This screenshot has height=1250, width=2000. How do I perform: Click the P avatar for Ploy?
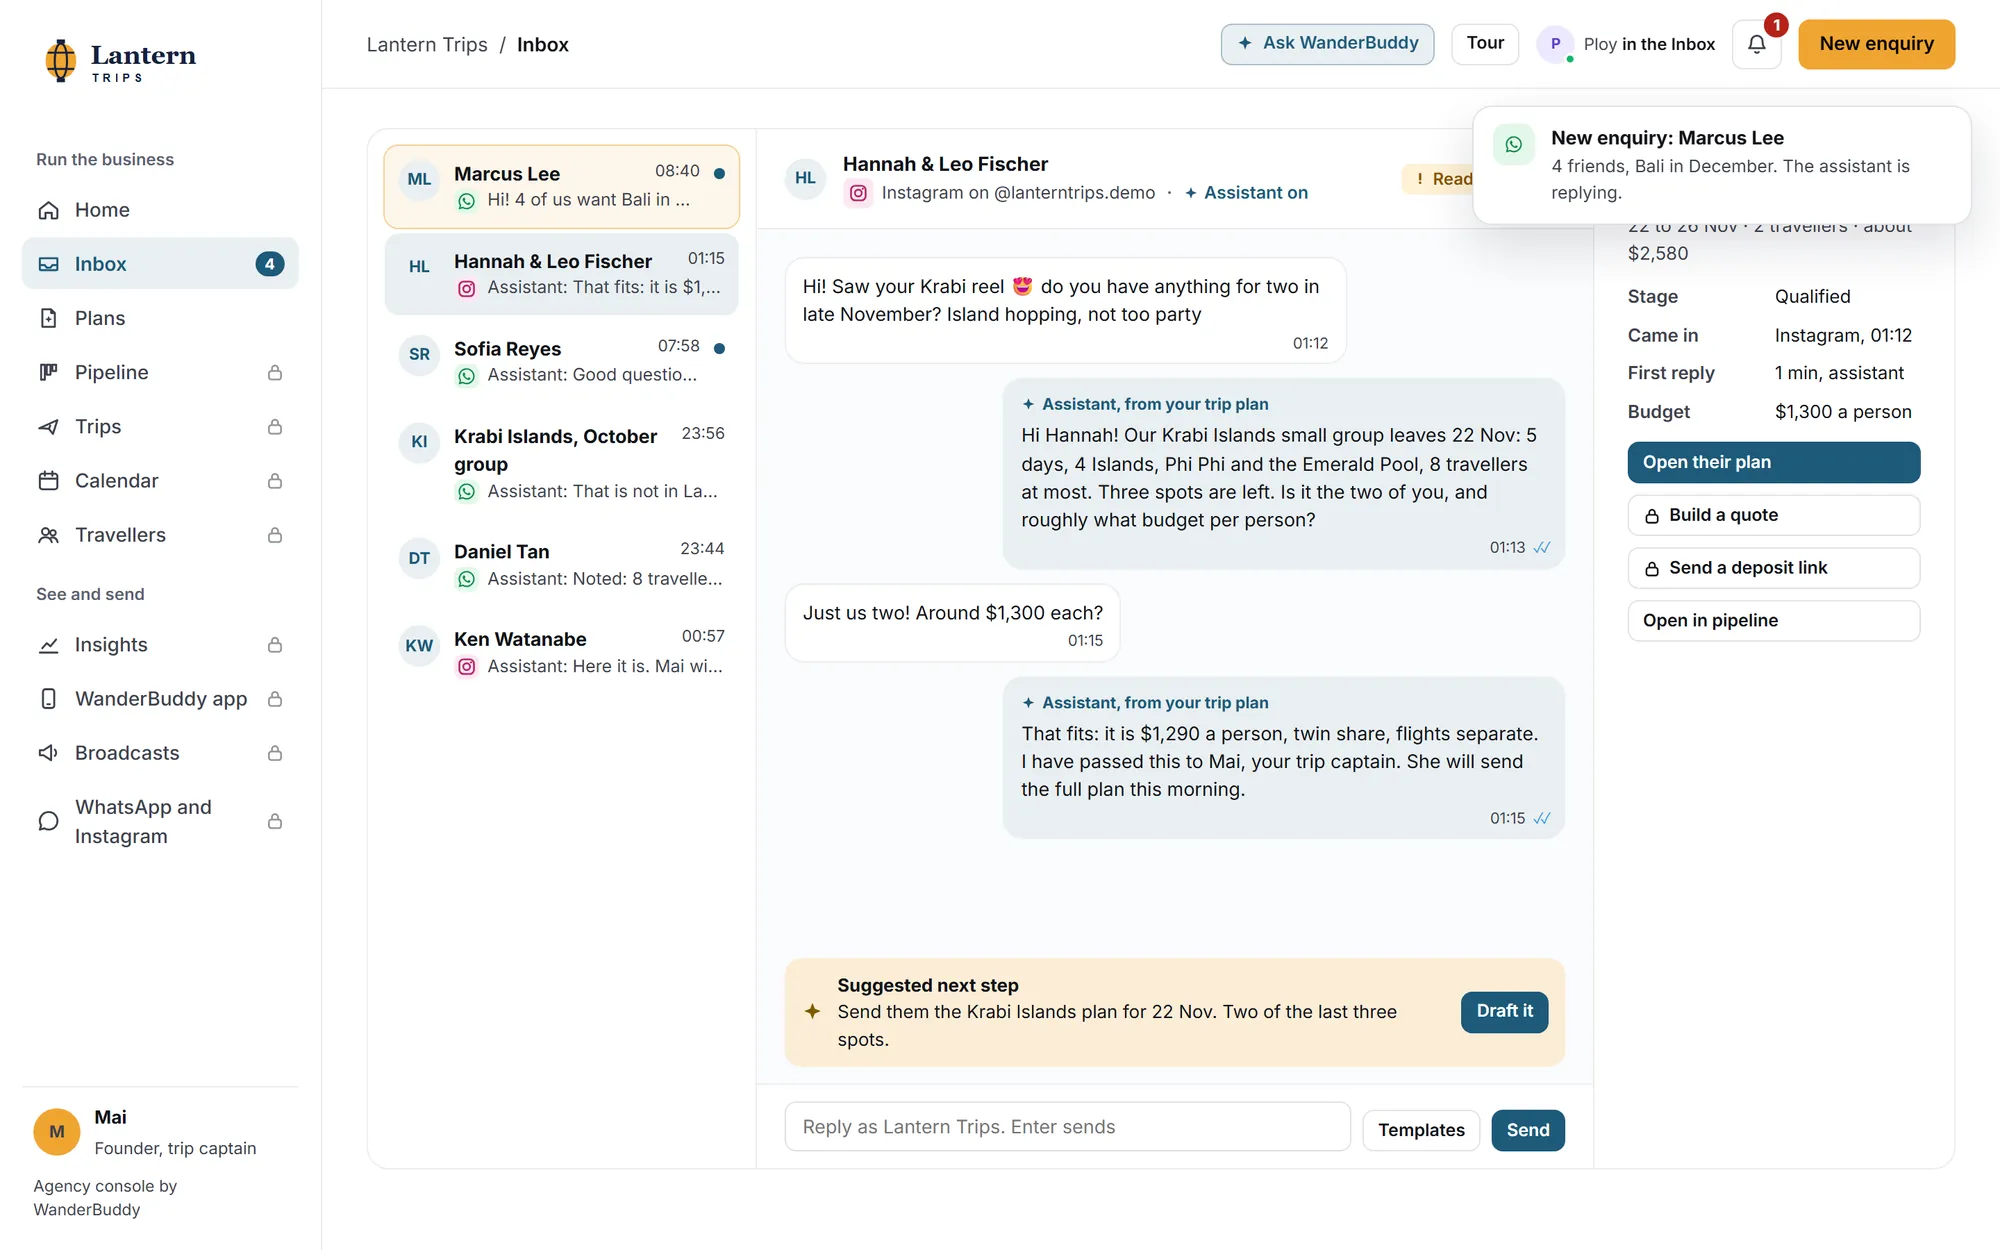(x=1555, y=44)
